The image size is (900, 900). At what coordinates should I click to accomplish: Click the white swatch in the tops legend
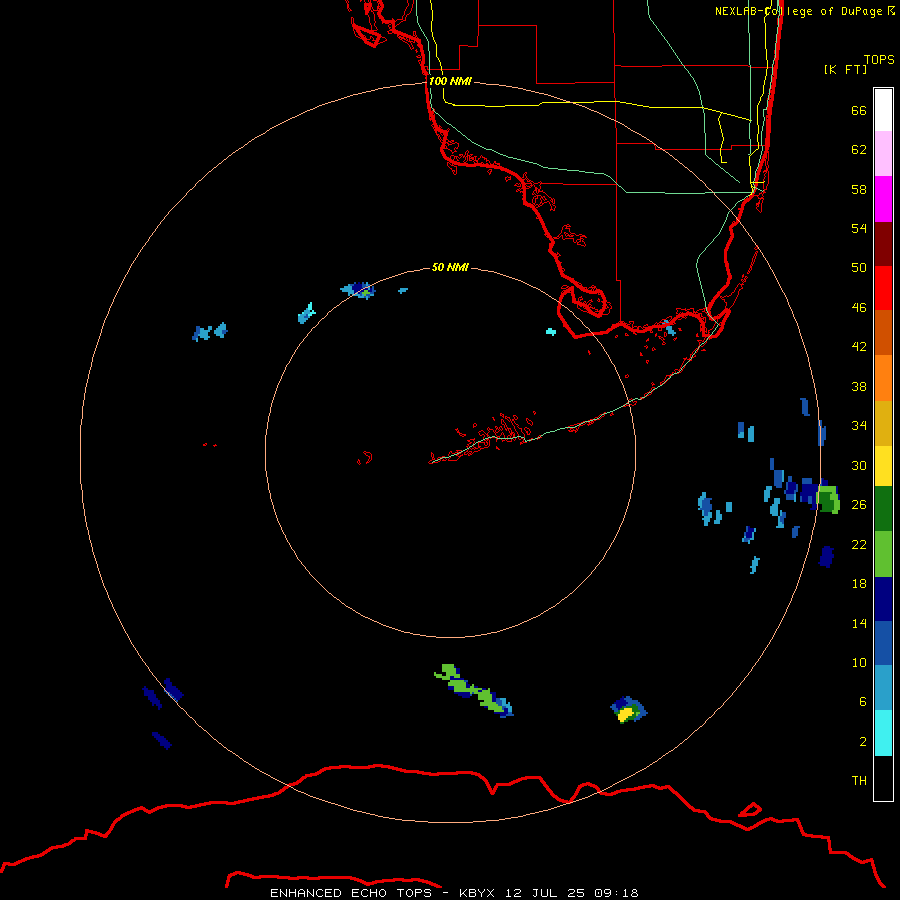tap(883, 110)
